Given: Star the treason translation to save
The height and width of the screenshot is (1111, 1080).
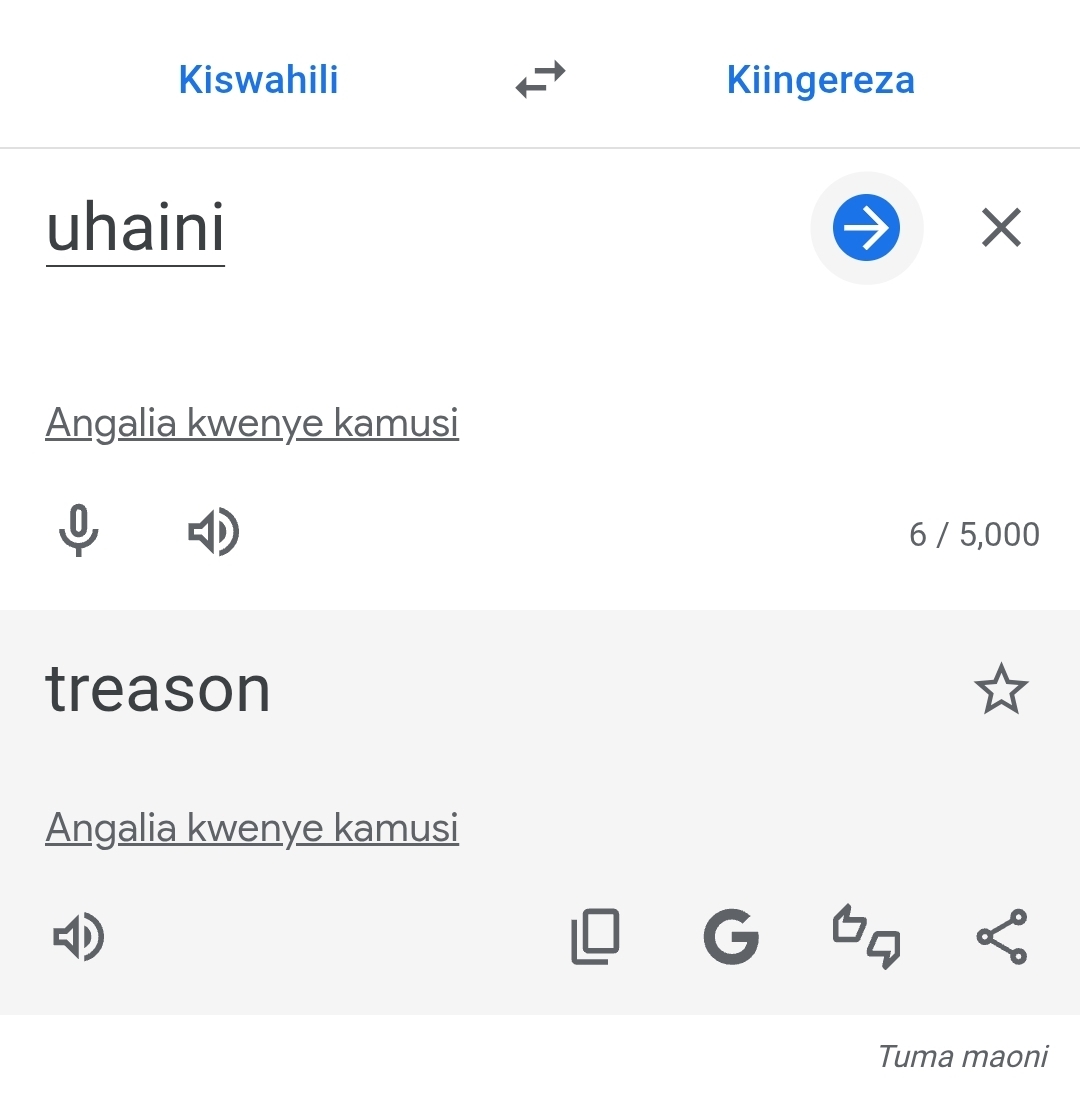Looking at the screenshot, I should (x=1001, y=691).
